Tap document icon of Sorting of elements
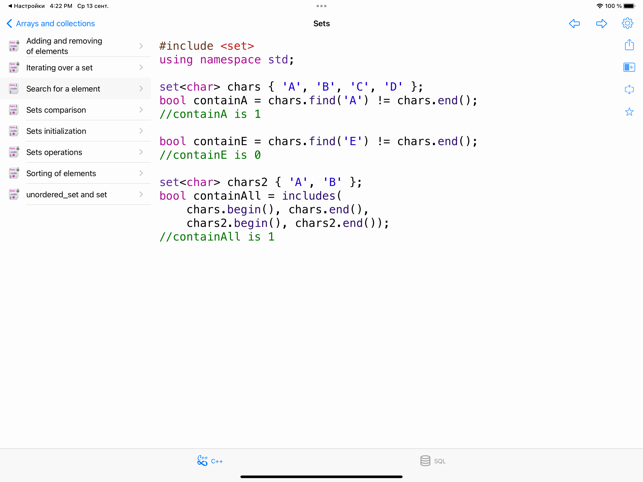The image size is (643, 482). (14, 173)
